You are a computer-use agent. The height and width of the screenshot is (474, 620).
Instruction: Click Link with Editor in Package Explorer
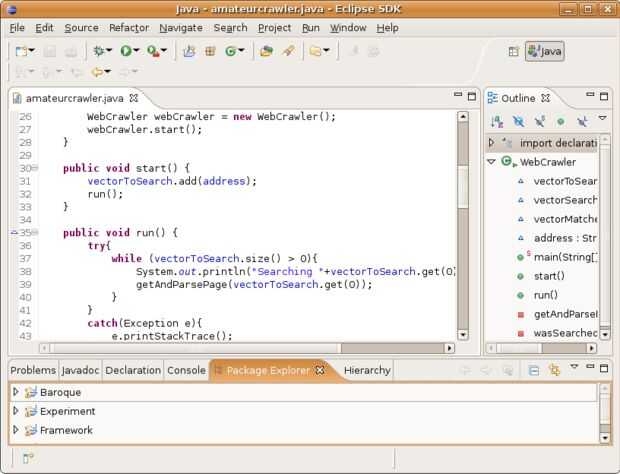pyautogui.click(x=553, y=370)
